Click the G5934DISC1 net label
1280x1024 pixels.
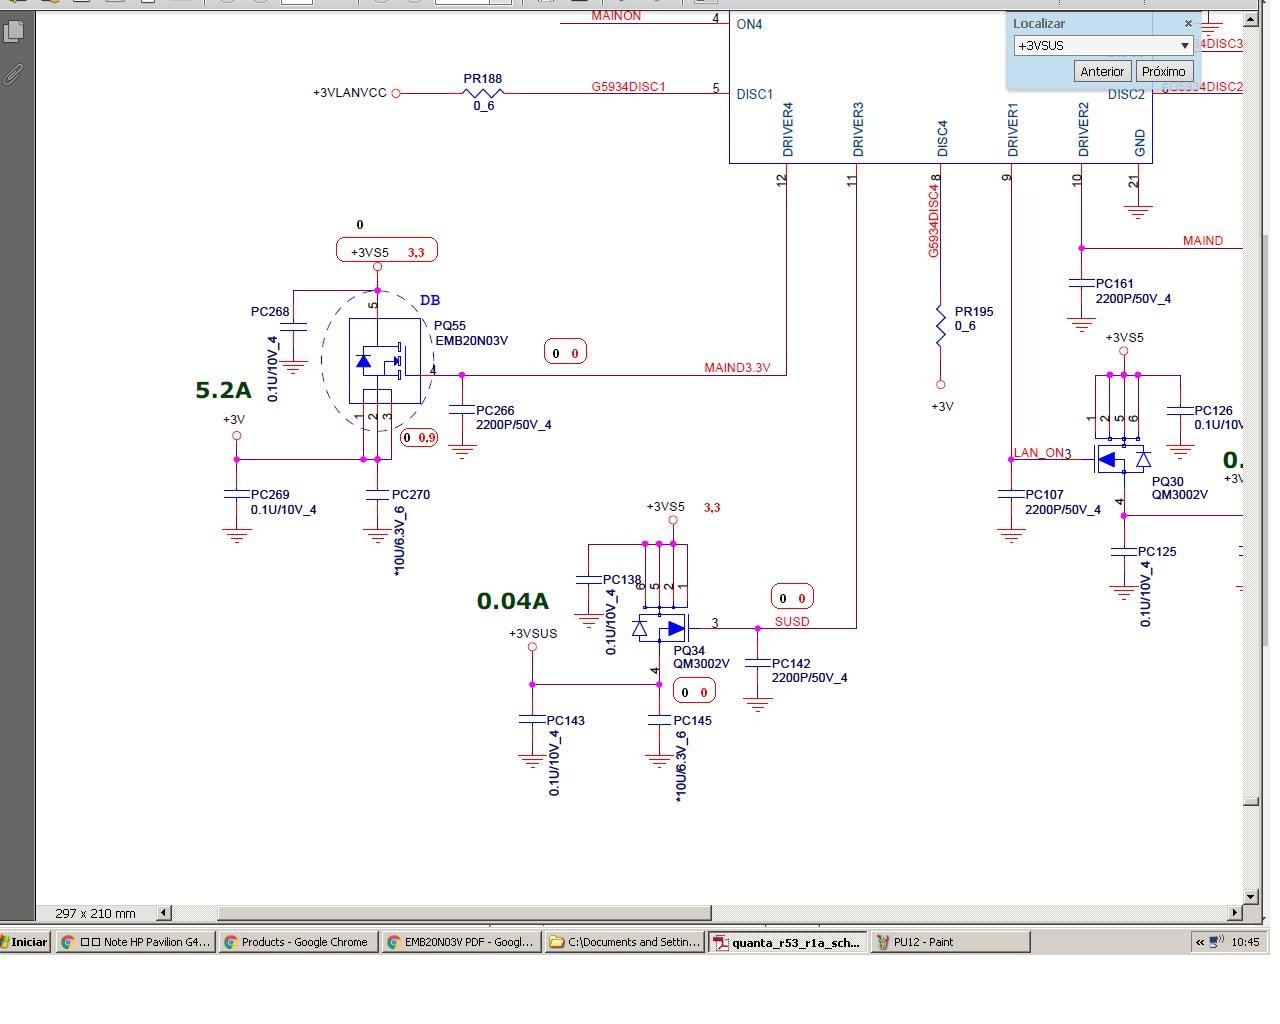[x=628, y=86]
